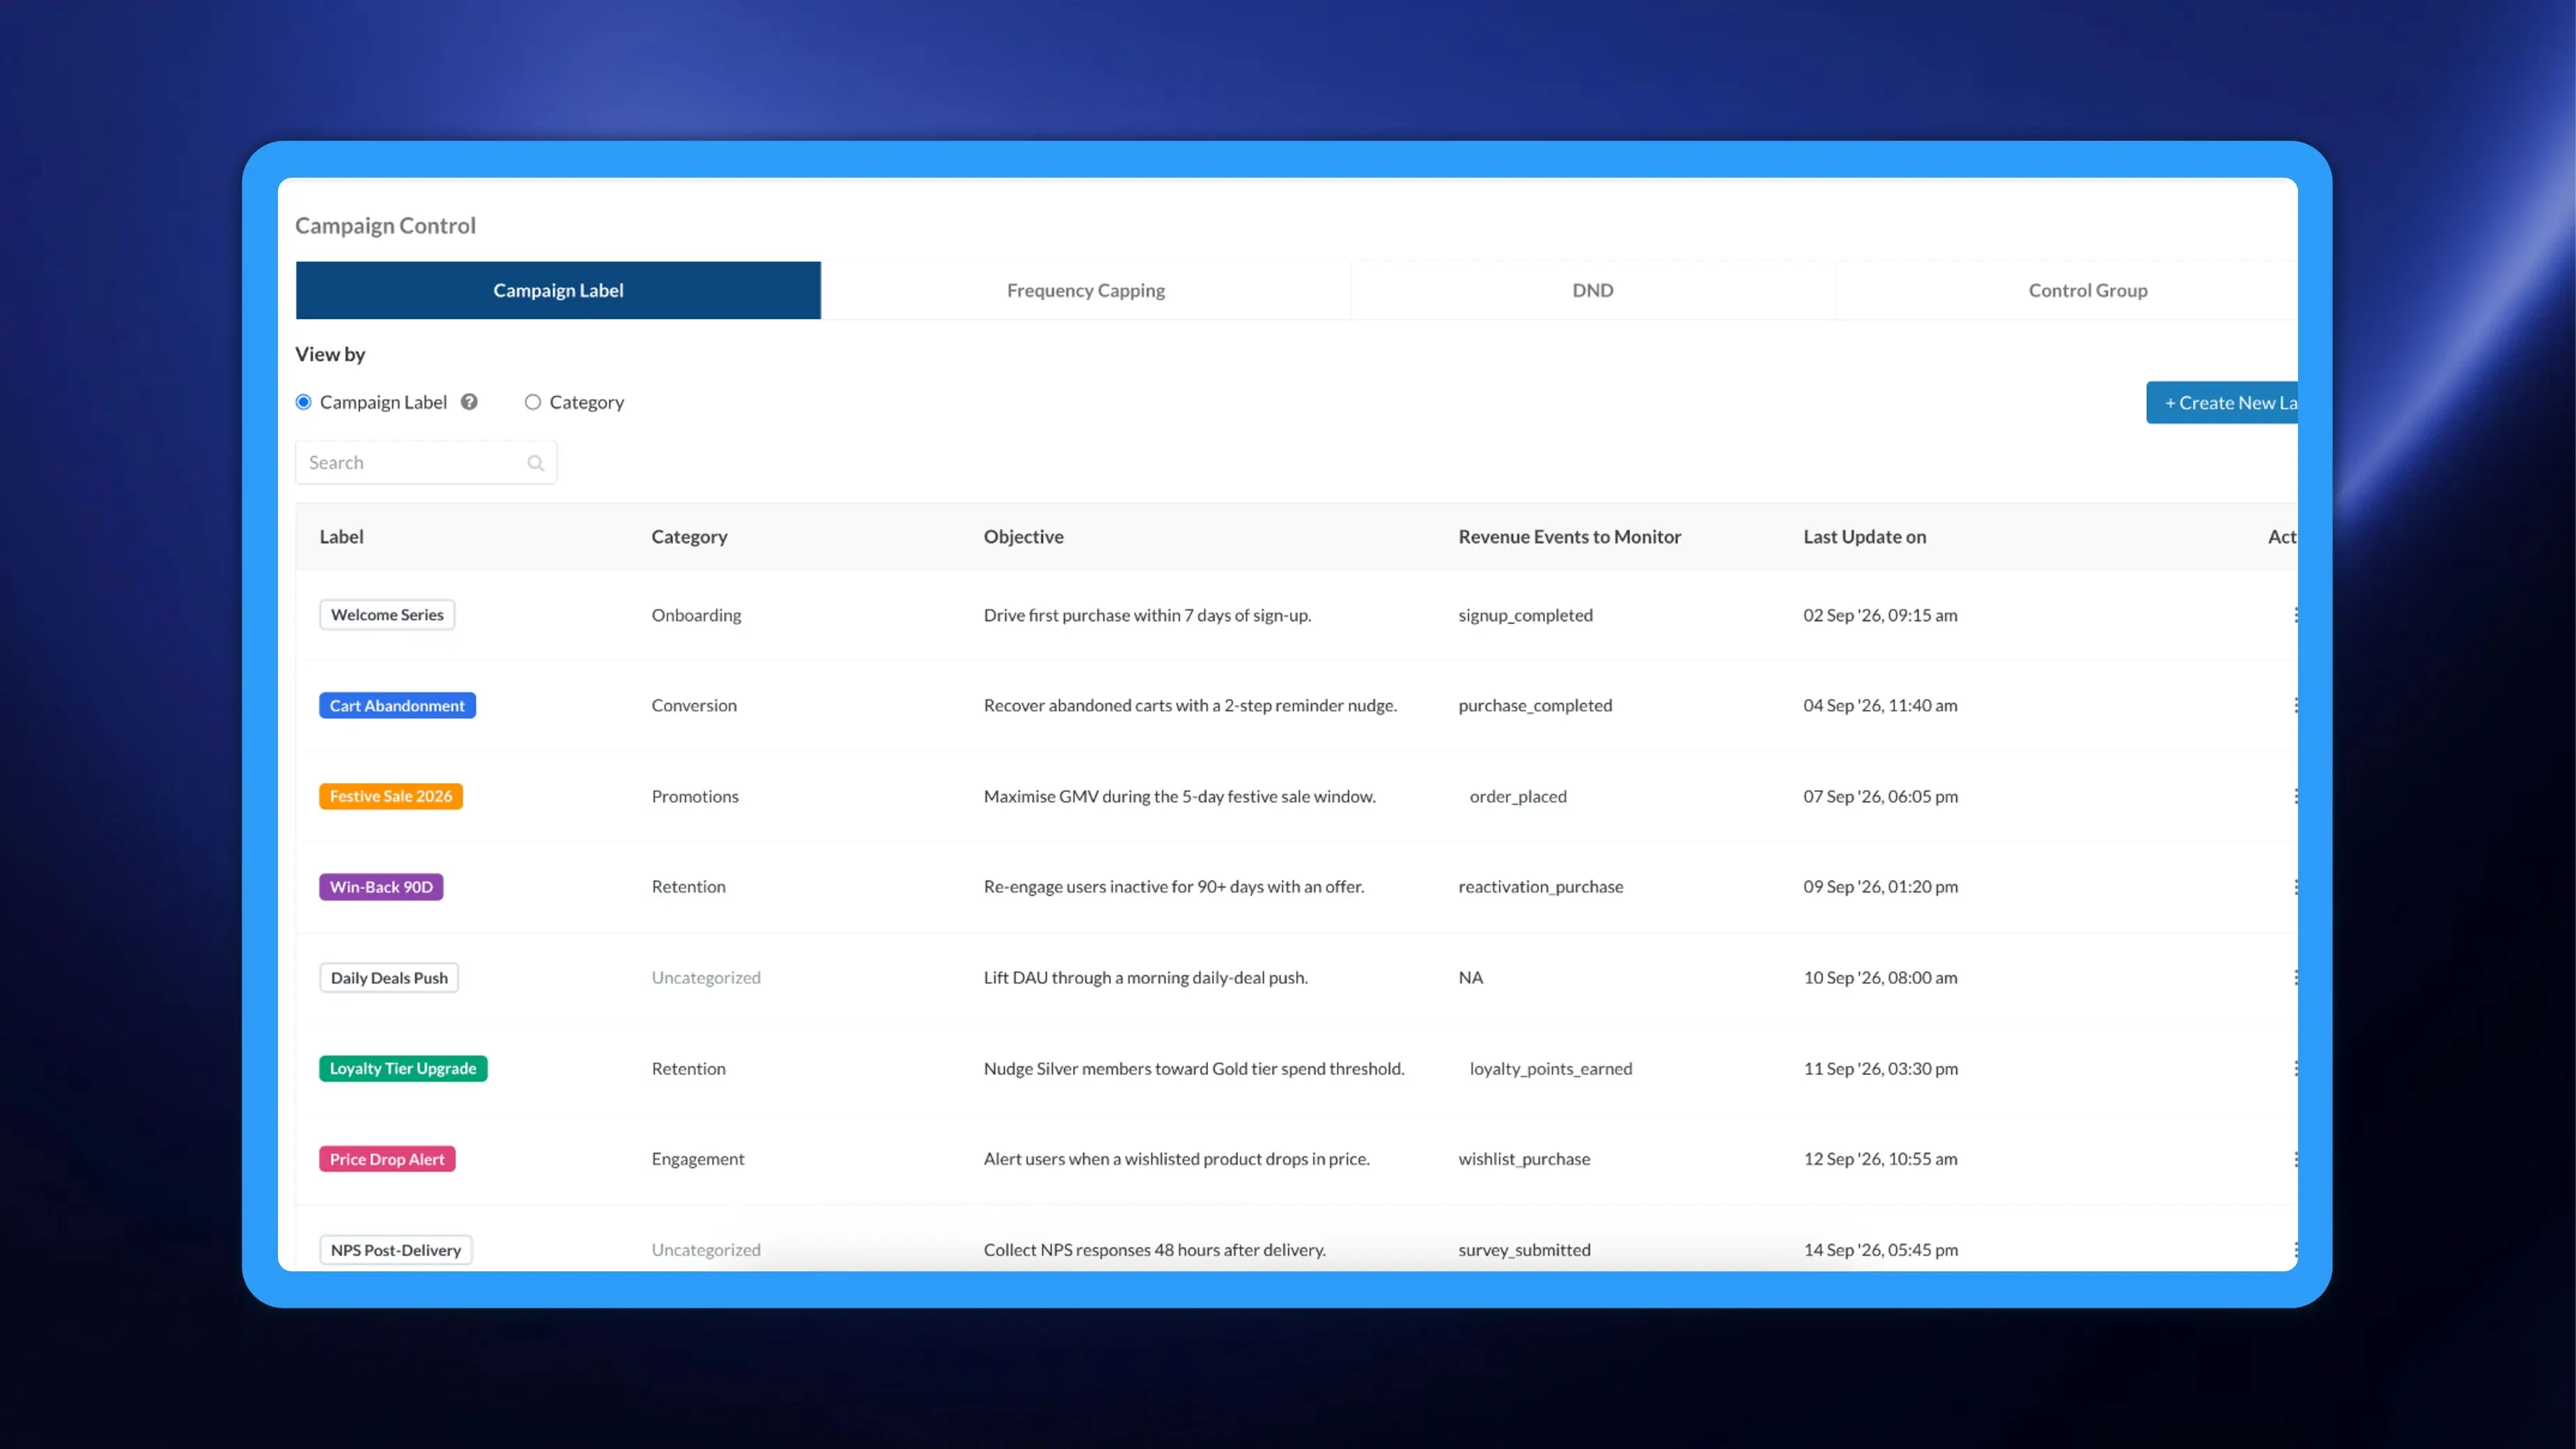Click the Daily Deals Push label tag
Screen dimensions: 2576x1449
[x=389, y=978]
